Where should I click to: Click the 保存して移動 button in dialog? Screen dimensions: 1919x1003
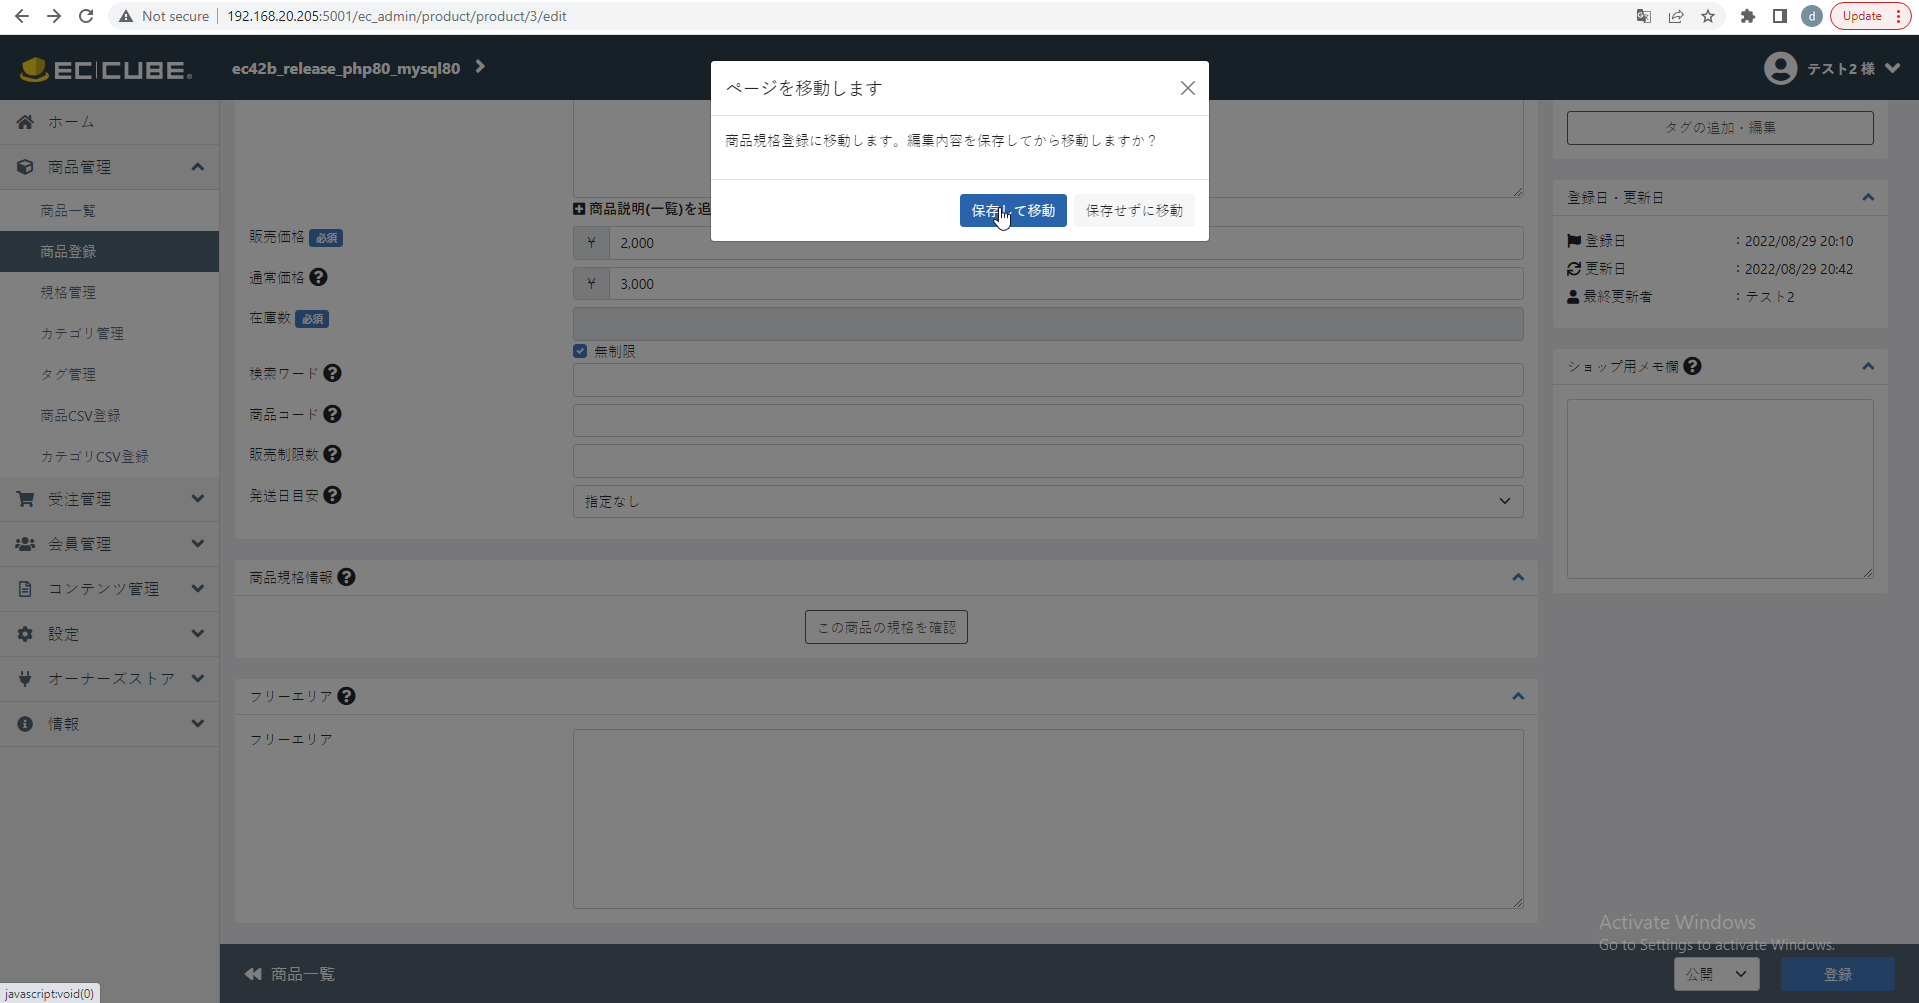pyautogui.click(x=1012, y=210)
